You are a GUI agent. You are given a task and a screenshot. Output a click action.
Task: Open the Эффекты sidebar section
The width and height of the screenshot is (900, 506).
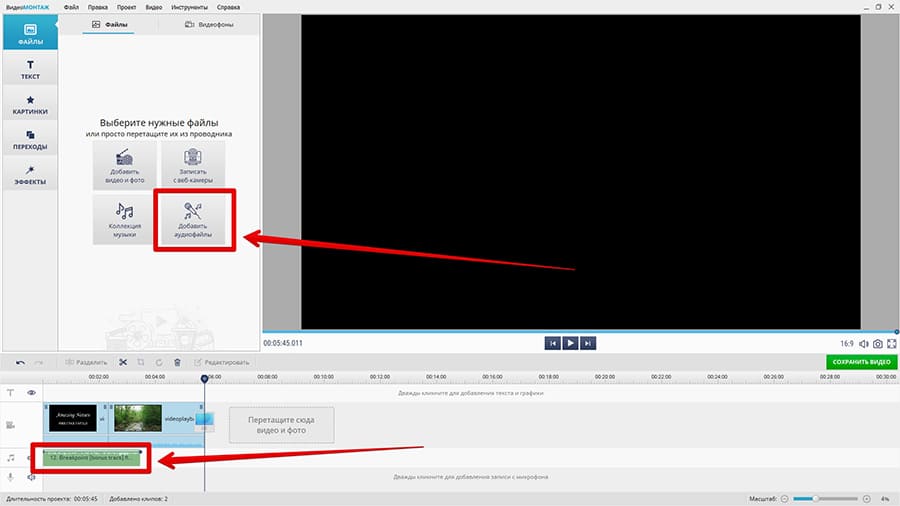(30, 174)
